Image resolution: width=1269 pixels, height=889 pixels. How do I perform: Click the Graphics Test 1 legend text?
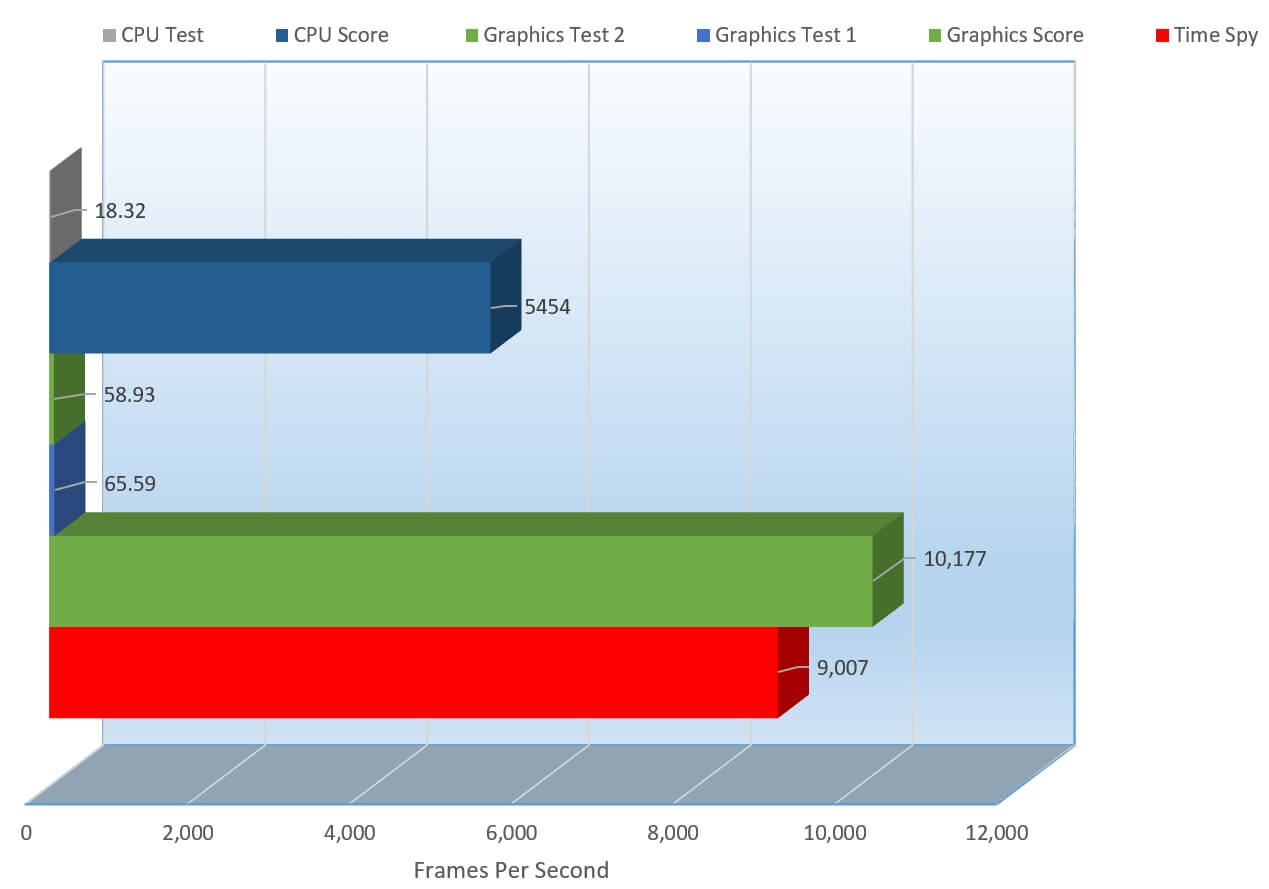[786, 35]
